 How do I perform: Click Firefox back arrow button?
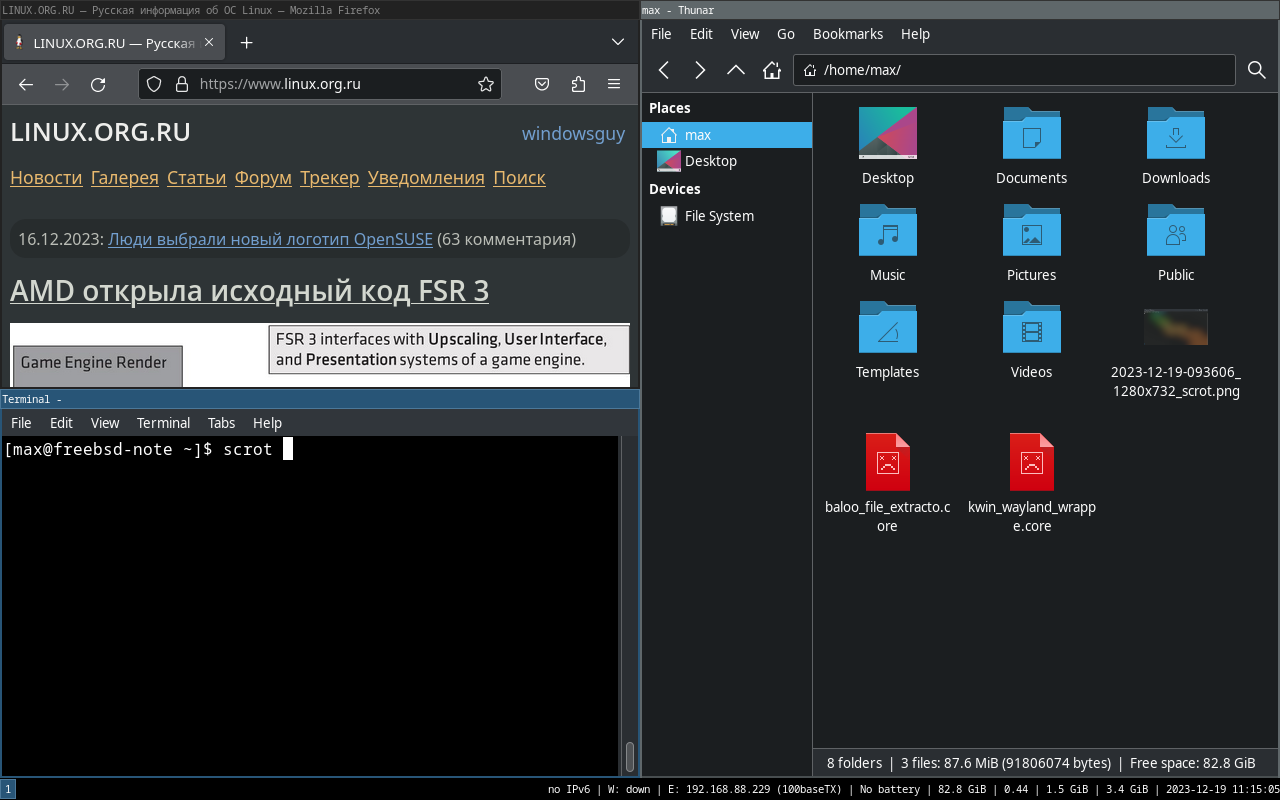coord(26,85)
